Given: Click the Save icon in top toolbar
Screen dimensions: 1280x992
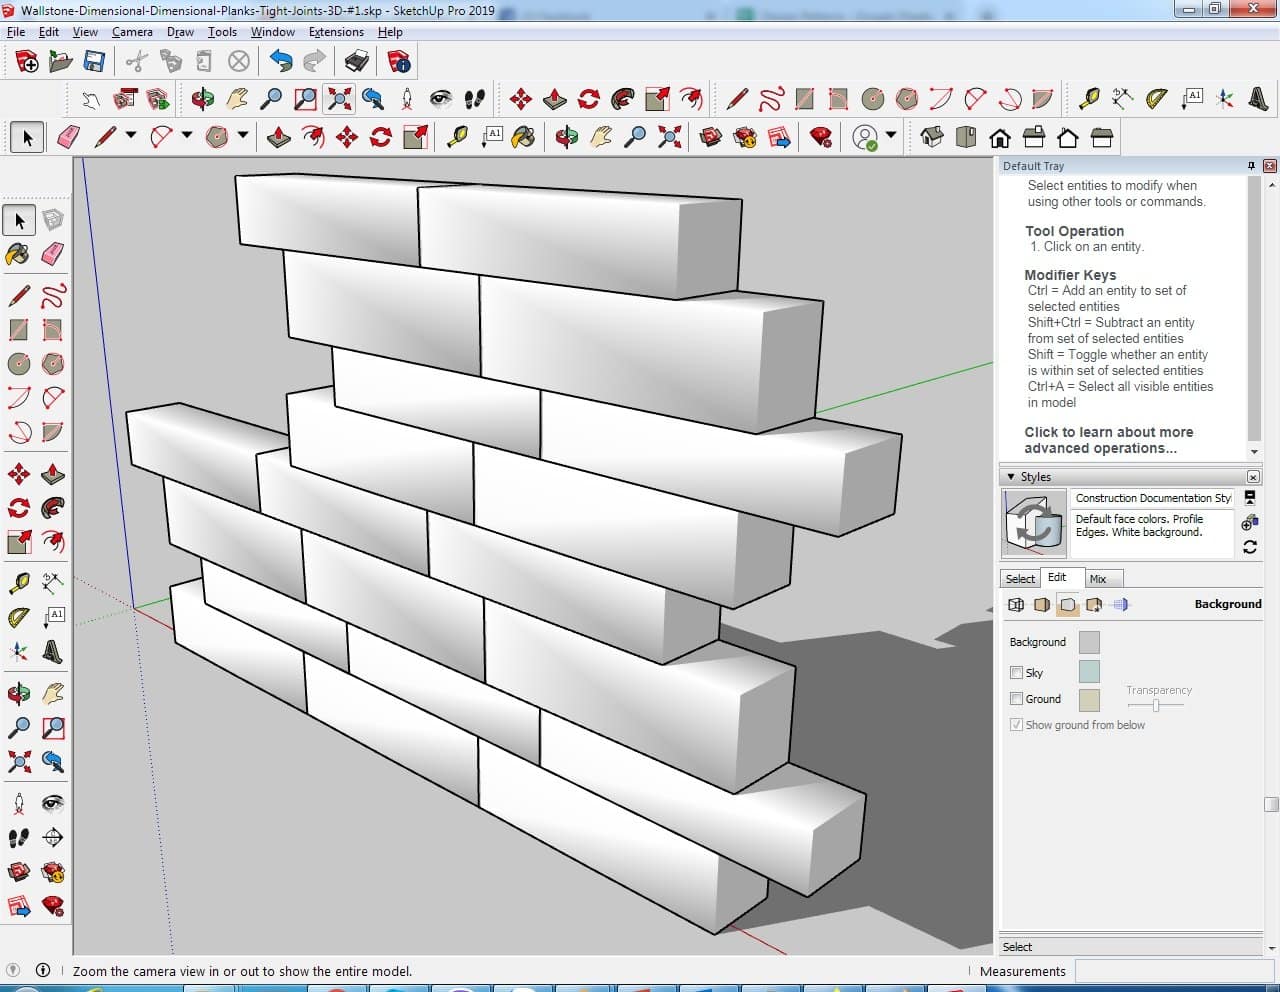Looking at the screenshot, I should (x=94, y=62).
